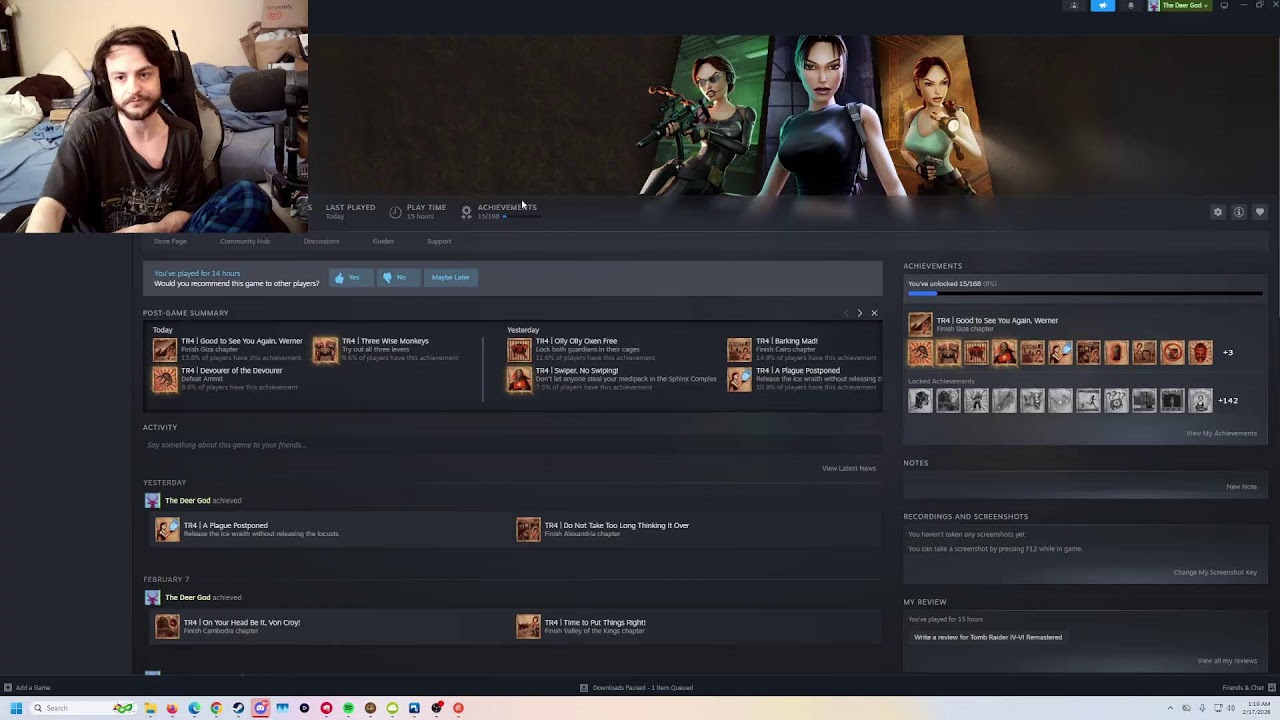This screenshot has width=1280, height=720.
Task: Click View Latest News link
Action: 849,468
